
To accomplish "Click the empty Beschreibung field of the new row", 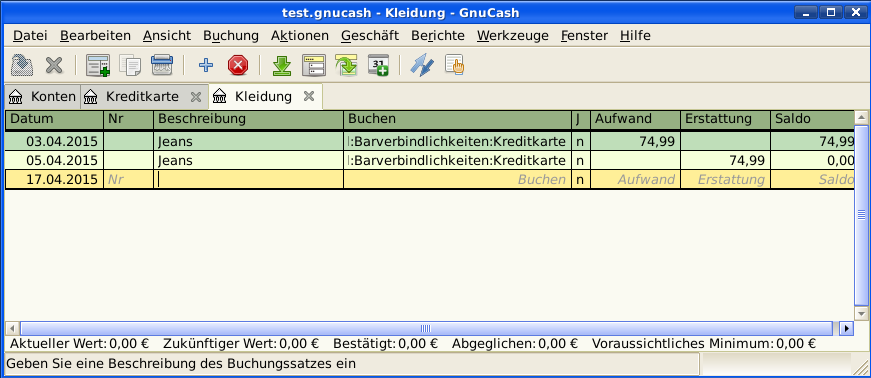I will (x=248, y=180).
